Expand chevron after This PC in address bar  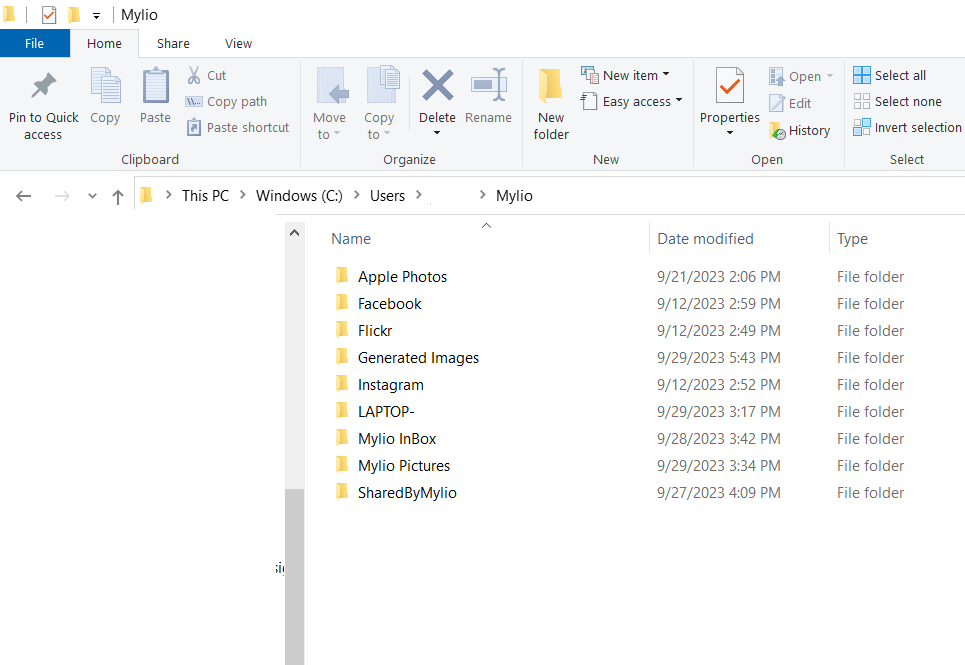click(242, 195)
